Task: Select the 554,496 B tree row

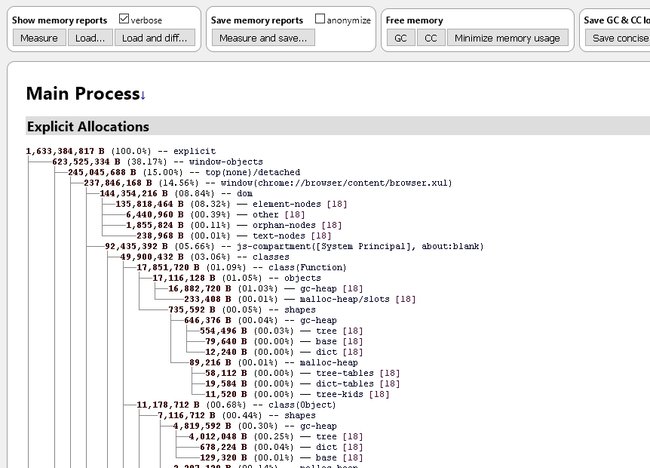Action: click(x=281, y=331)
